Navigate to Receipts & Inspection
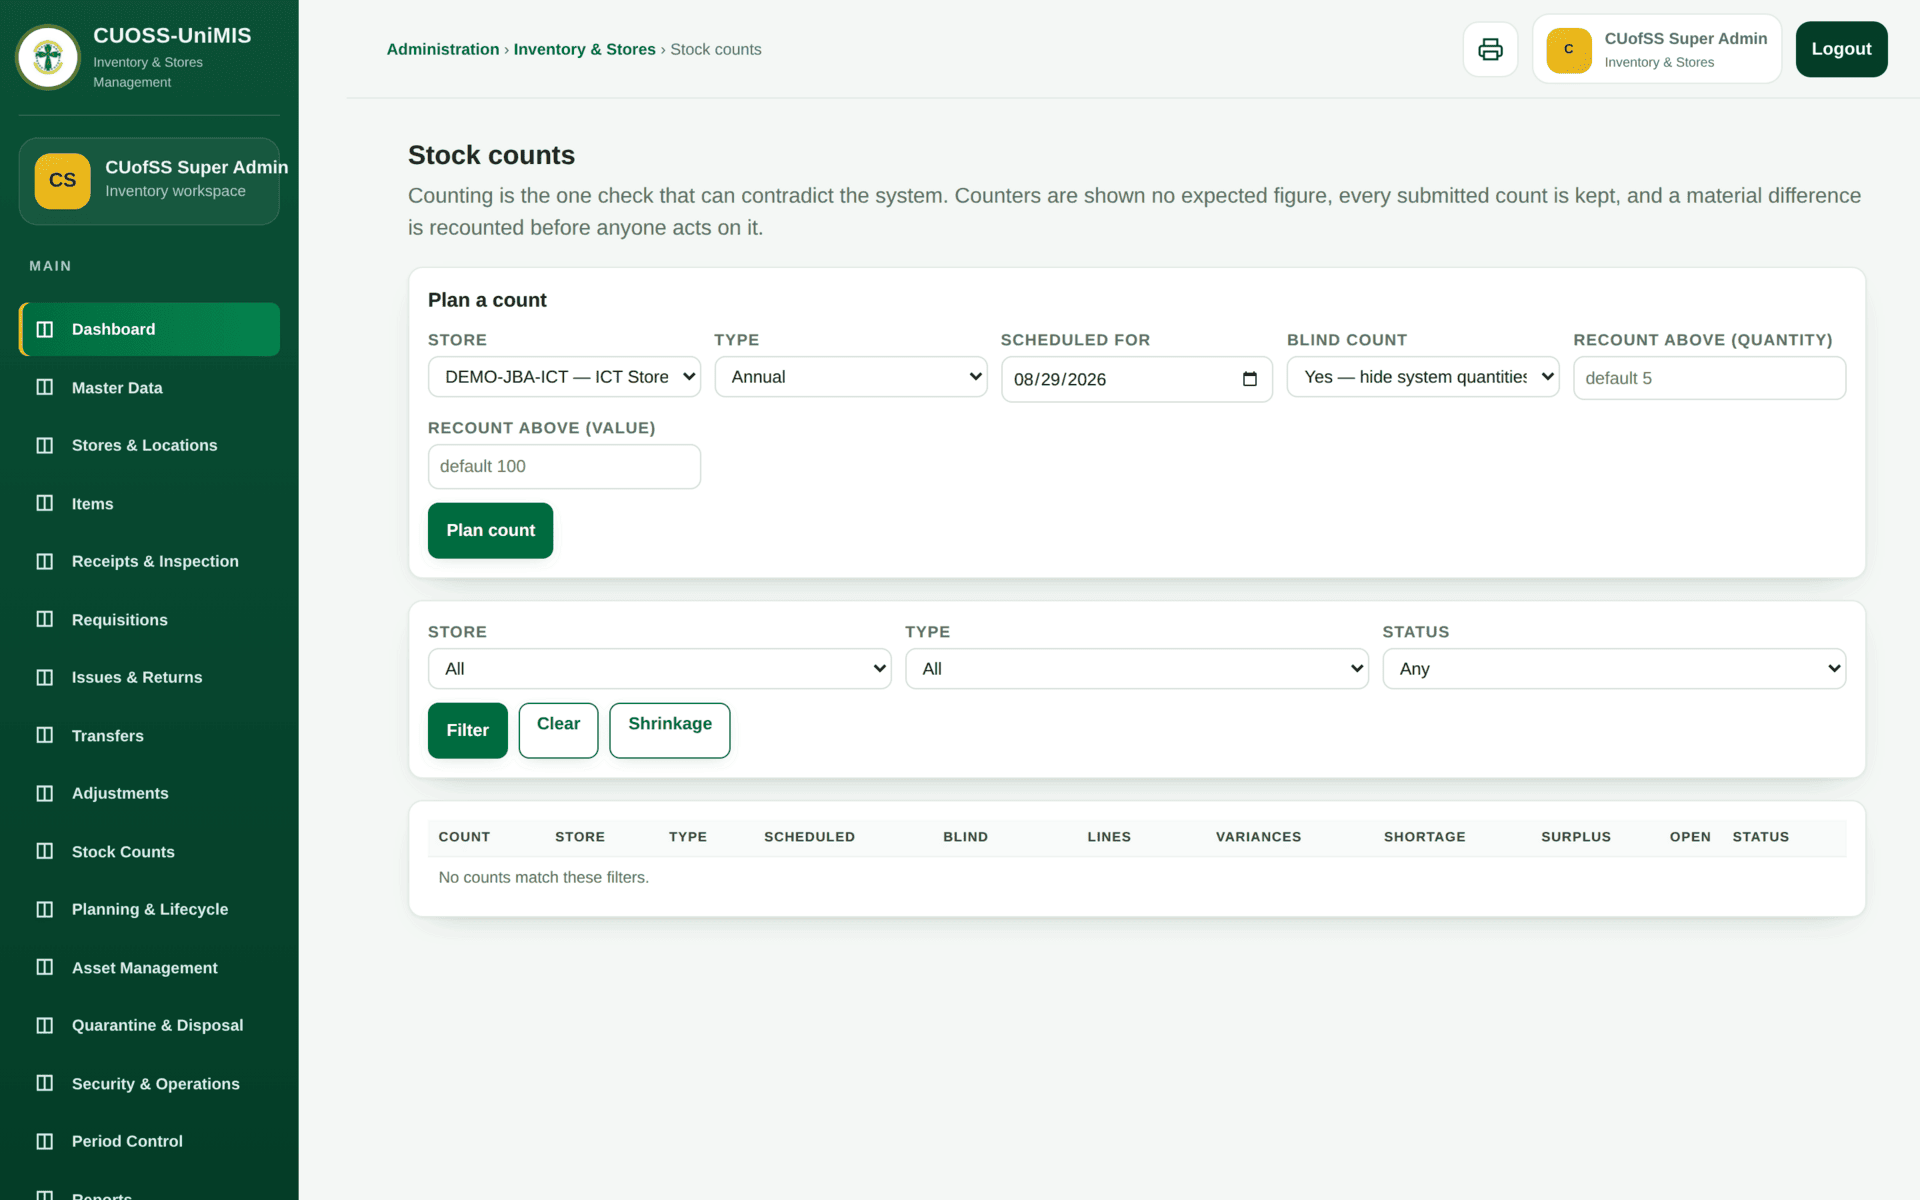 pos(149,561)
